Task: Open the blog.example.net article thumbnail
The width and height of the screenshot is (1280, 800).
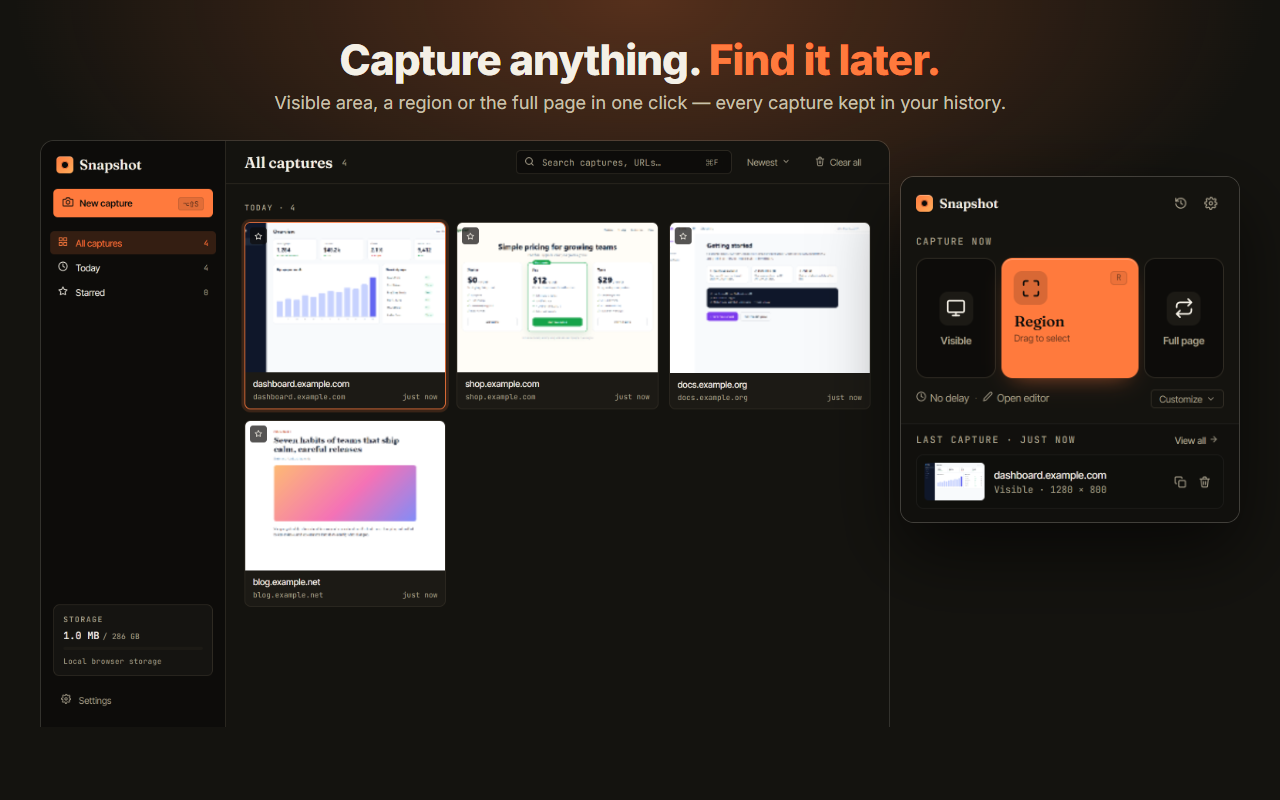Action: [346, 496]
